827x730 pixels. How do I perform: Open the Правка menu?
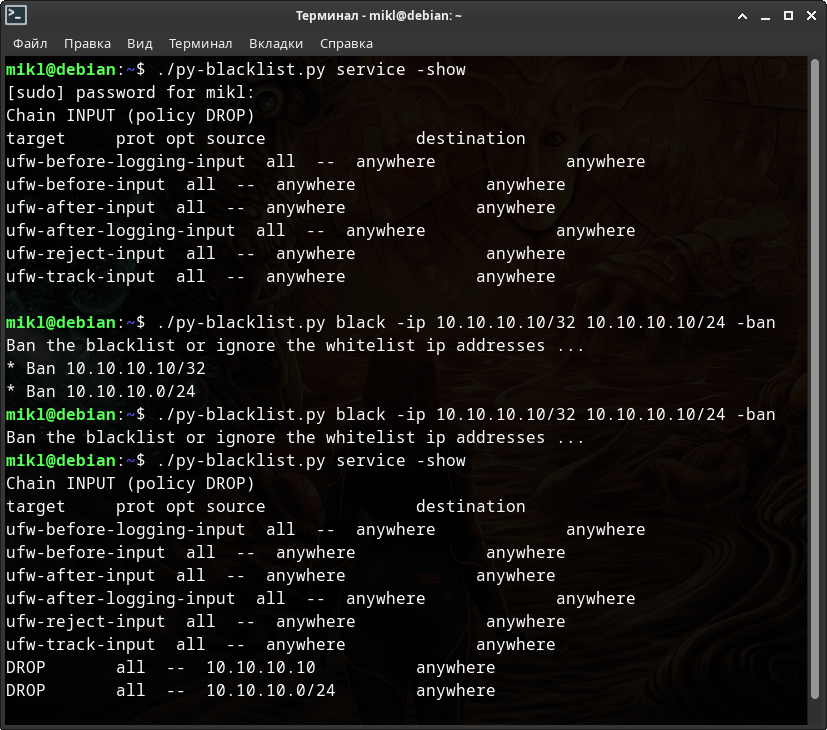click(x=87, y=43)
